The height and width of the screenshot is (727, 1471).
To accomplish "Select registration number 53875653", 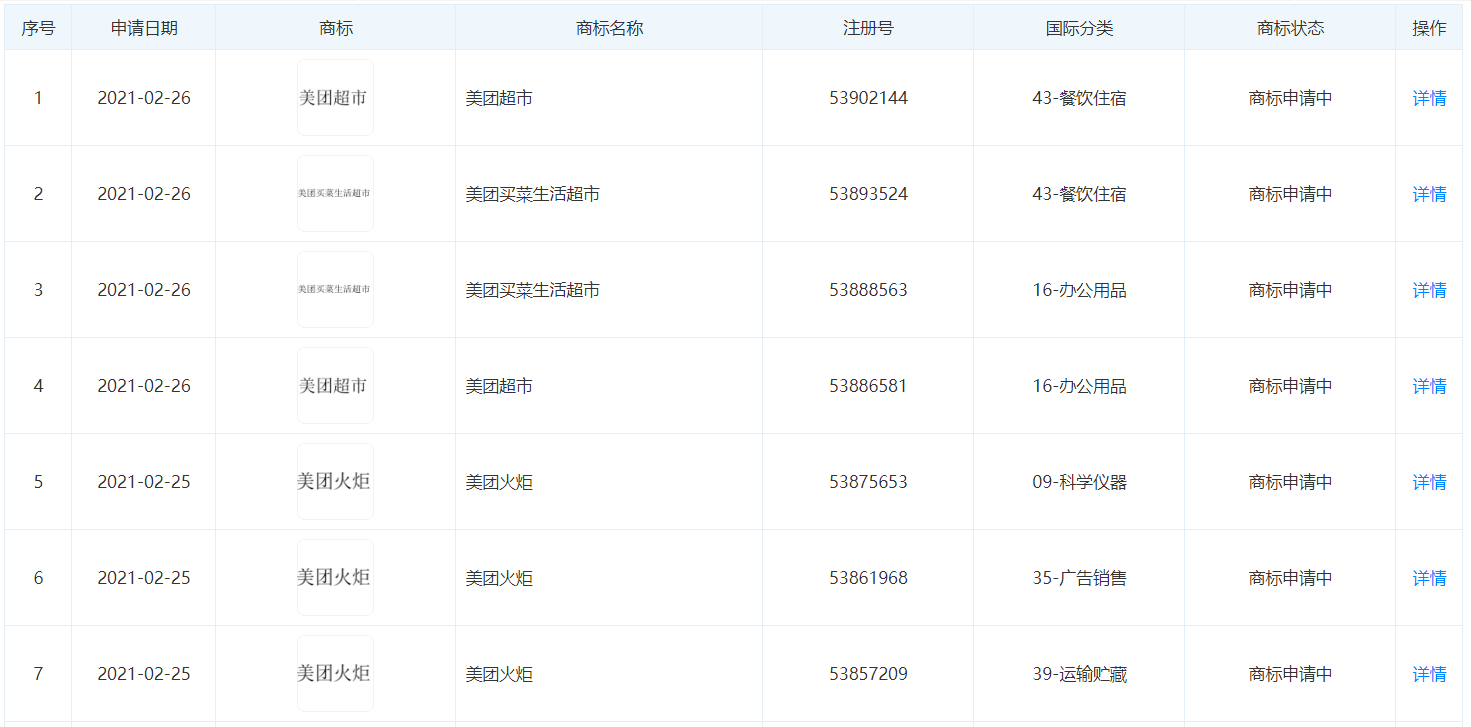I will 868,482.
